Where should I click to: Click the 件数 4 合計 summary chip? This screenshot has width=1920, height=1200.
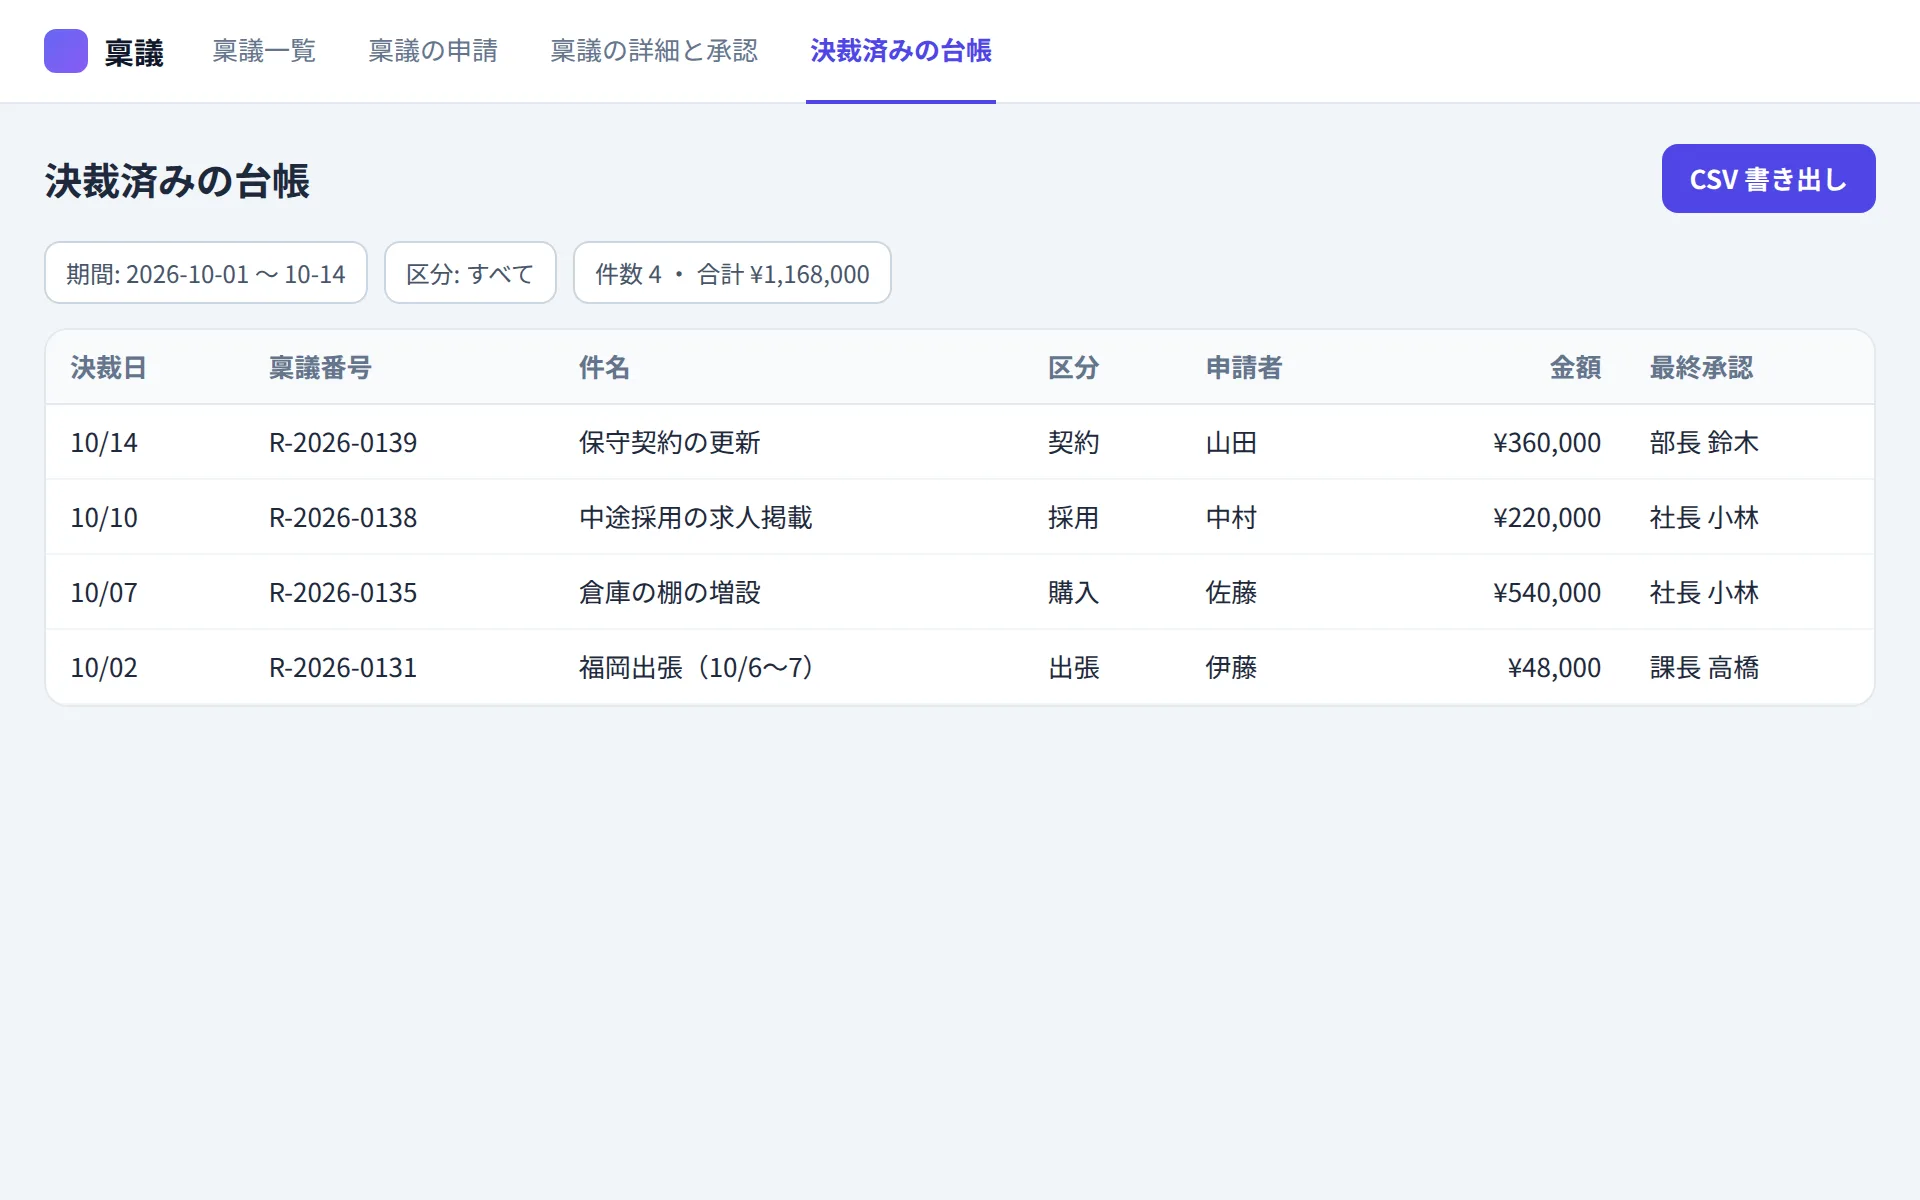pyautogui.click(x=732, y=273)
